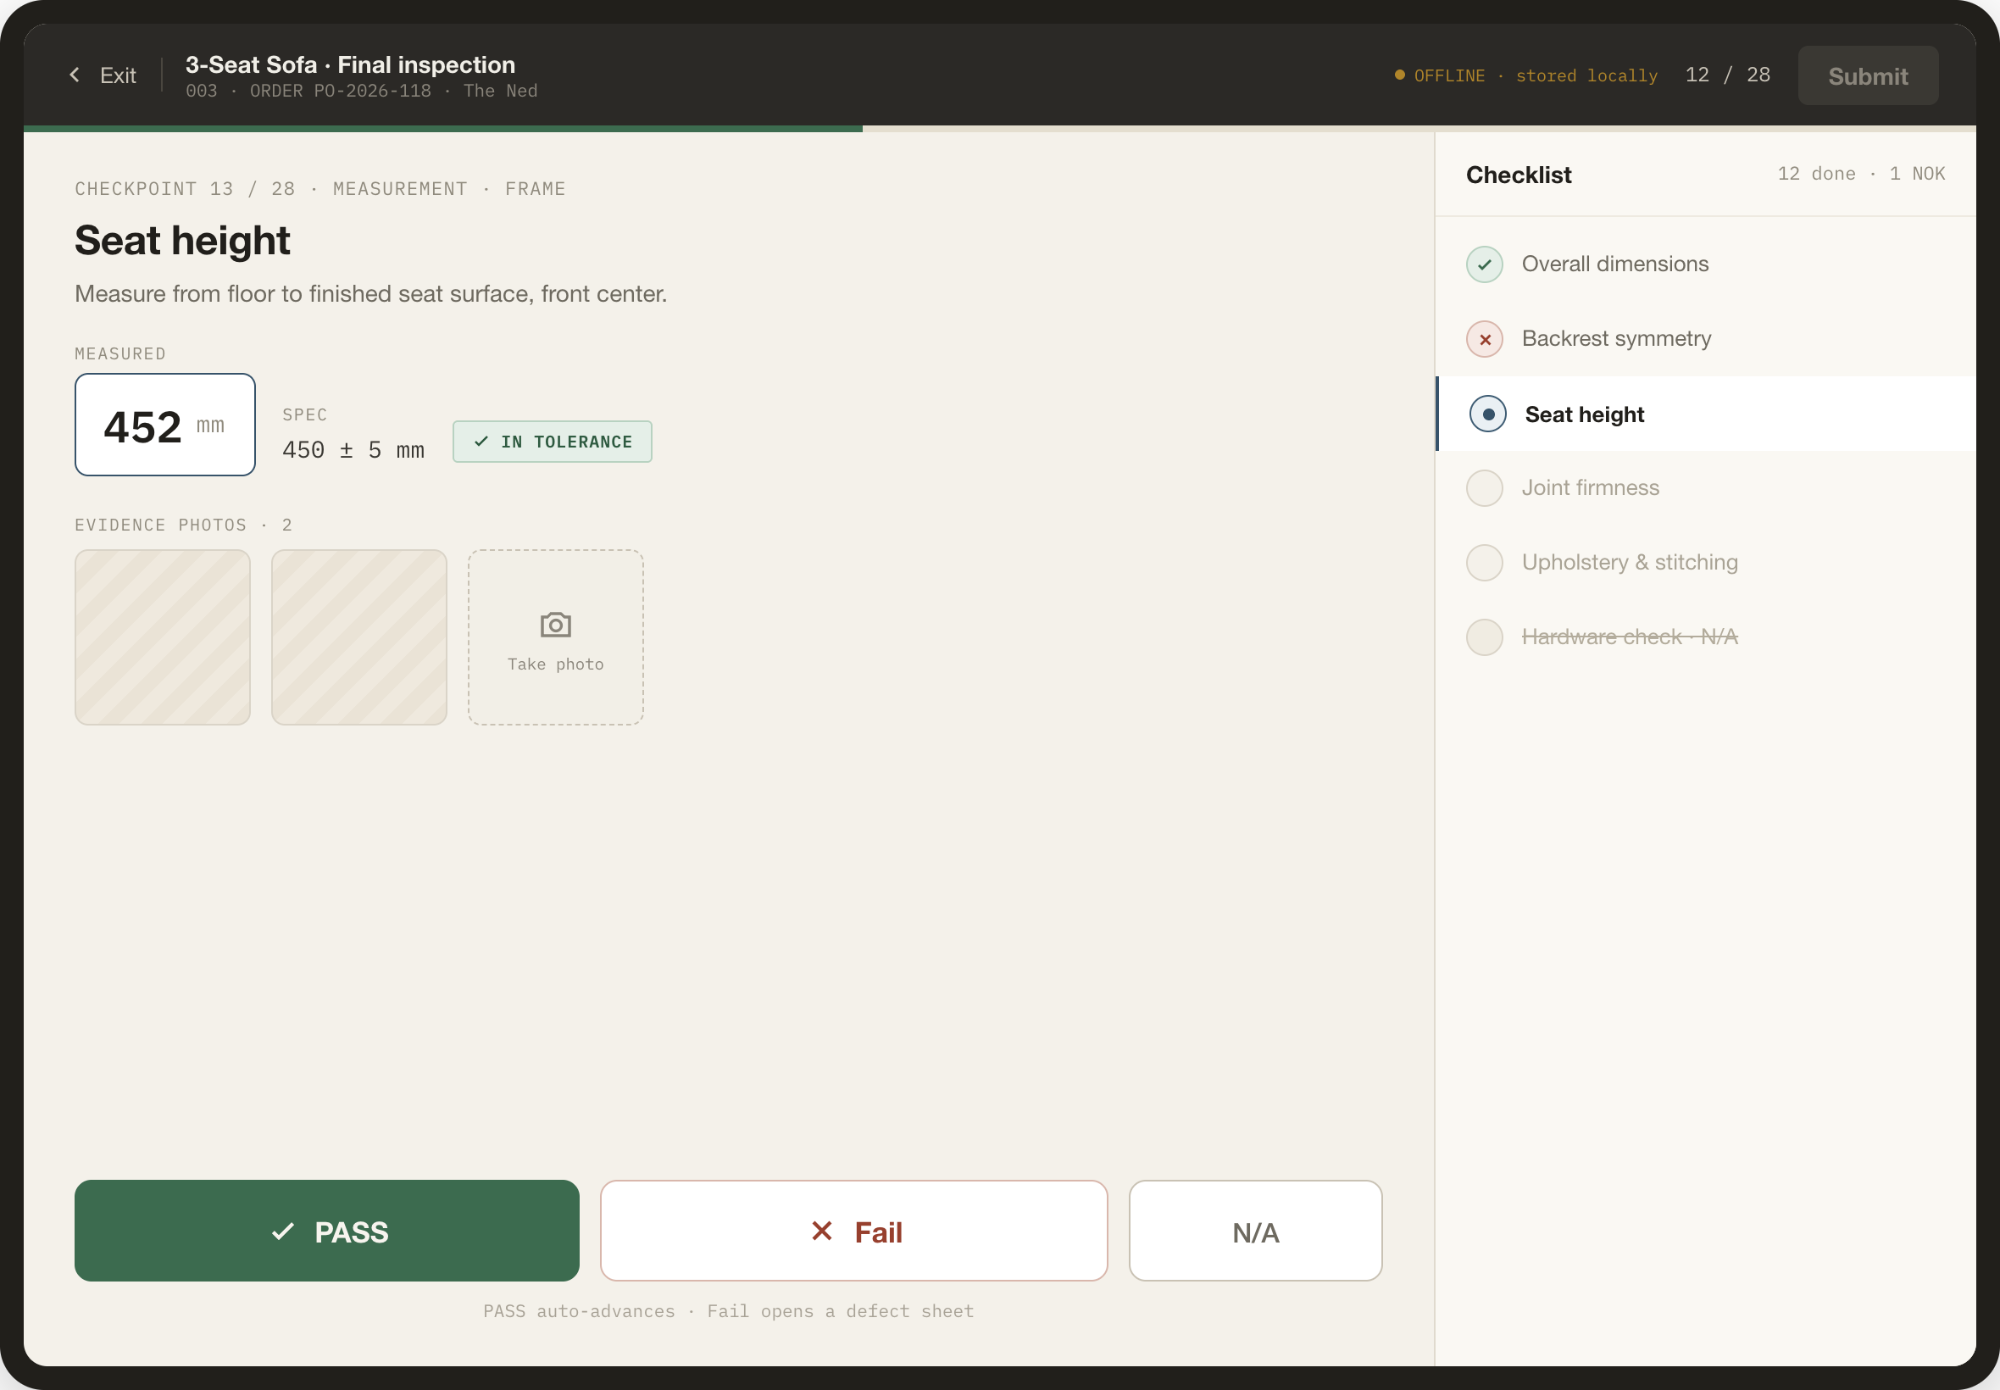
Task: Click the checkmark in the In Tolerance badge
Action: 481,441
